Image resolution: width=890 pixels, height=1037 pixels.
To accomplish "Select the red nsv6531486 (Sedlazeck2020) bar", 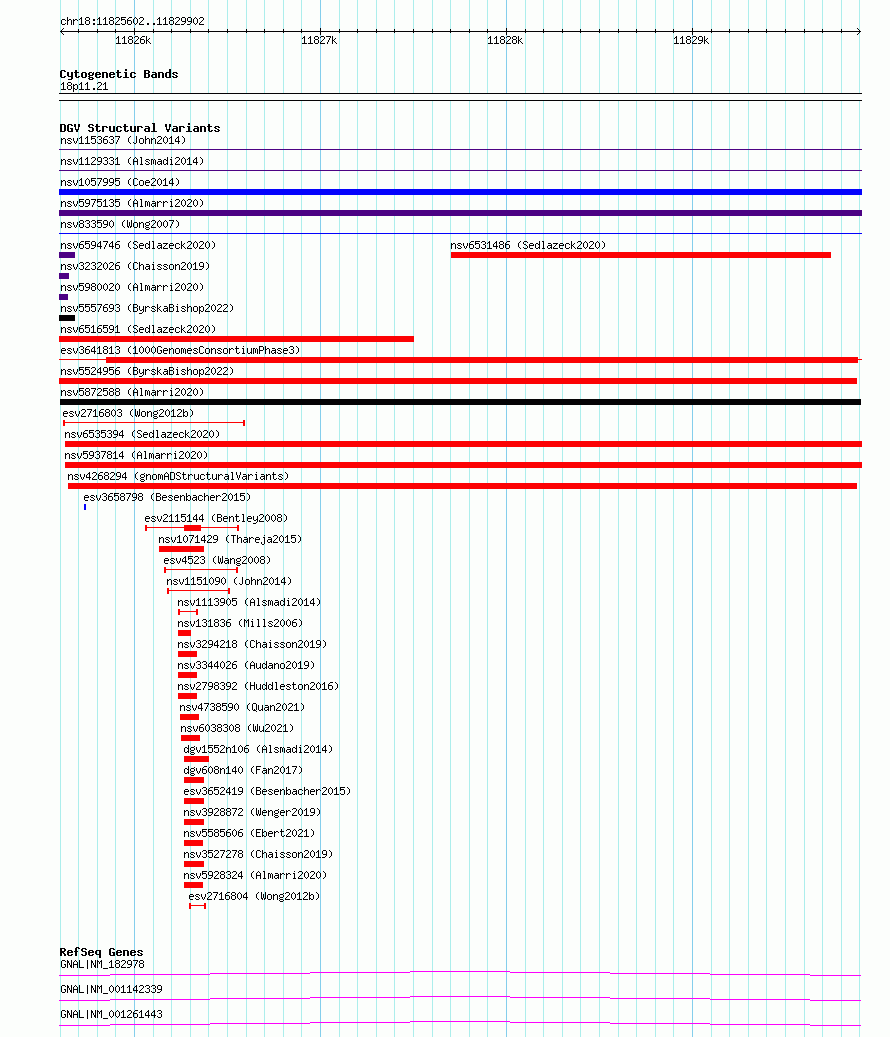I will pyautogui.click(x=641, y=255).
